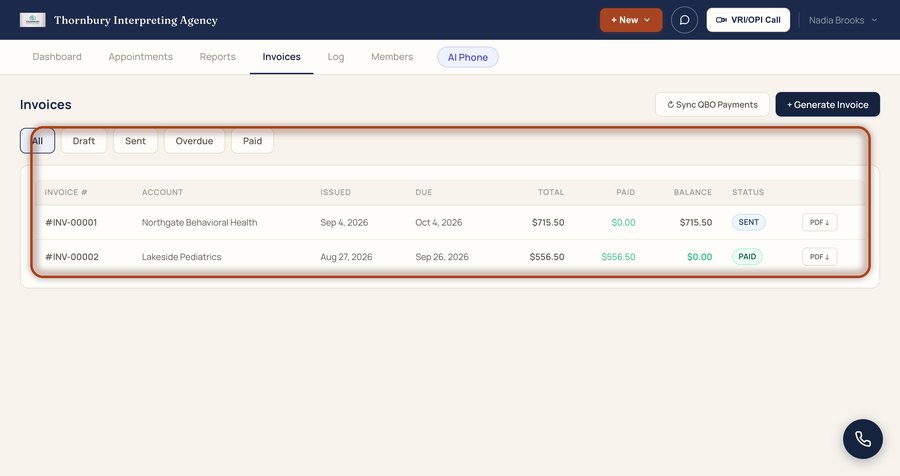Screen dimensions: 900x476
Task: Start a VRI/OPI Call
Action: (x=748, y=20)
